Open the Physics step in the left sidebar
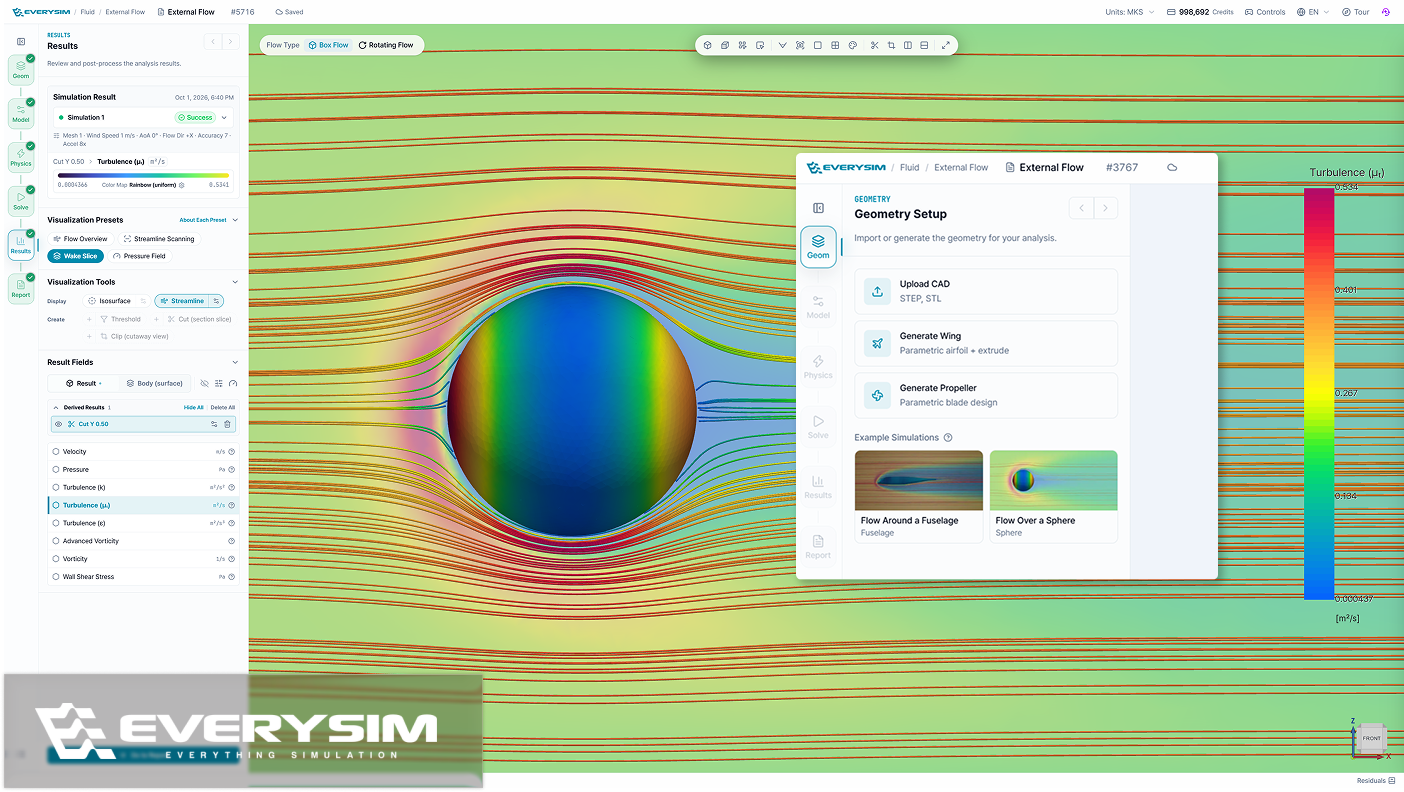The height and width of the screenshot is (792, 1404). point(21,157)
